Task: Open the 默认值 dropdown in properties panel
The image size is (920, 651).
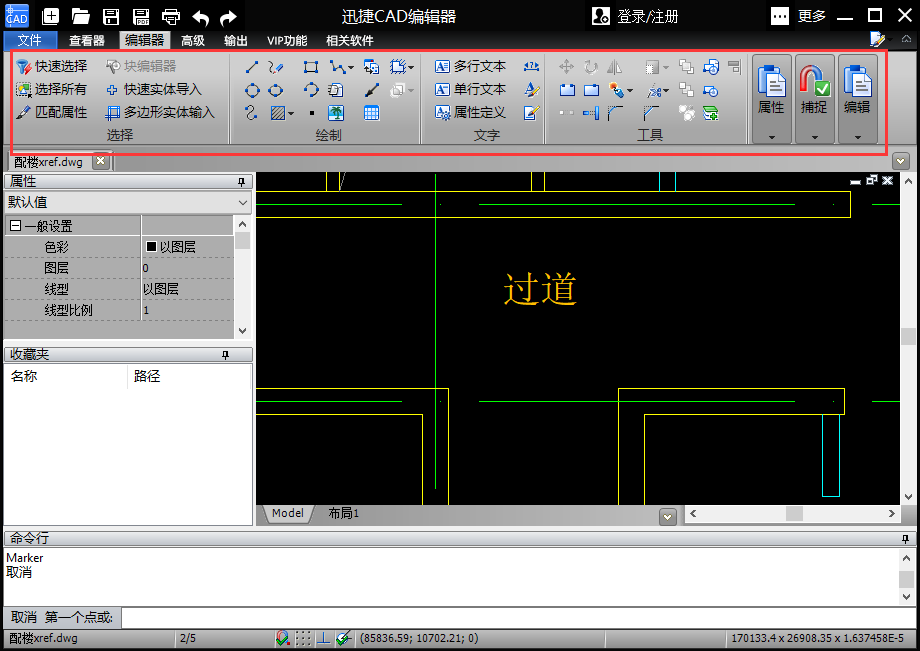Action: (128, 202)
